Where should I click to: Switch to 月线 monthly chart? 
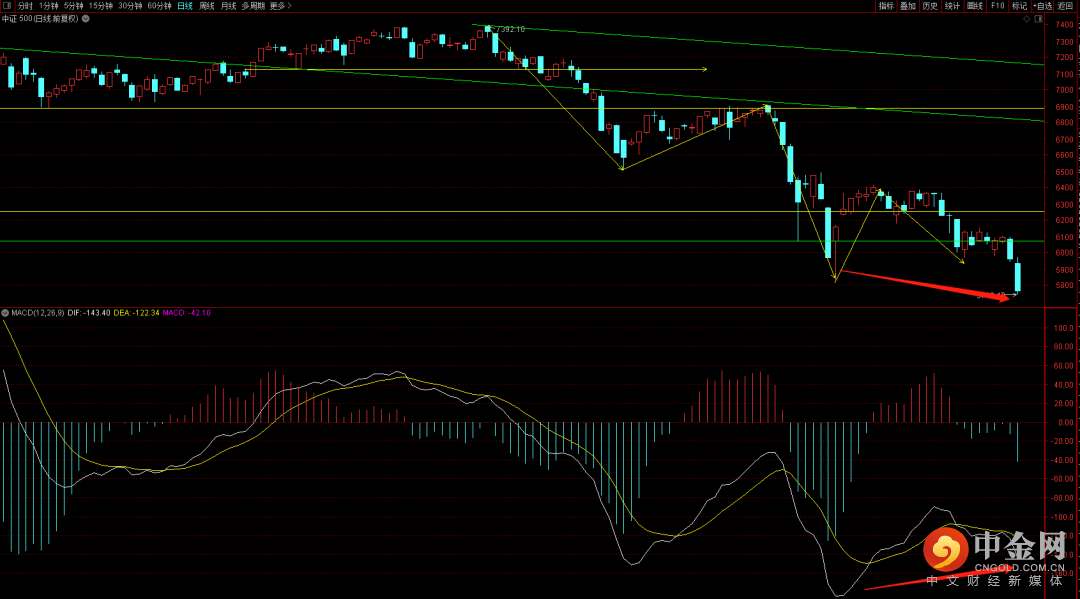point(229,6)
